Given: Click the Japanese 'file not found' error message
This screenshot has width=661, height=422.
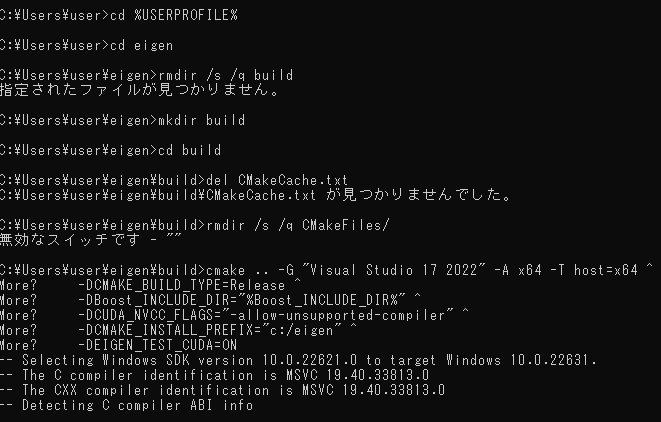Looking at the screenshot, I should pos(140,90).
